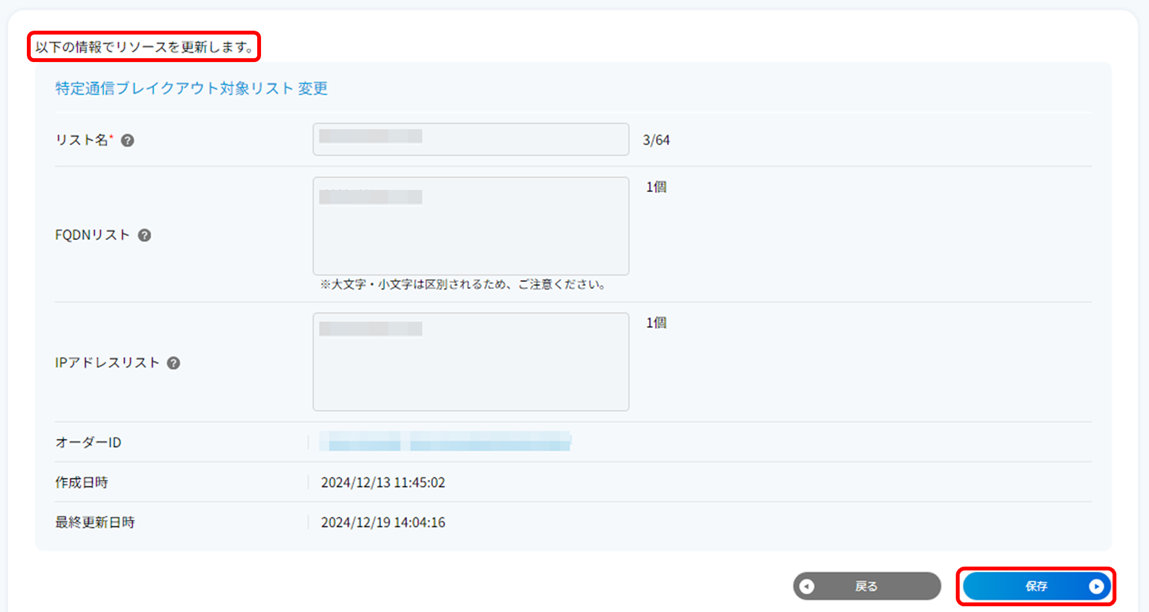Viewport: 1149px width, 612px height.
Task: Click the 作成日時 label
Action: click(81, 482)
